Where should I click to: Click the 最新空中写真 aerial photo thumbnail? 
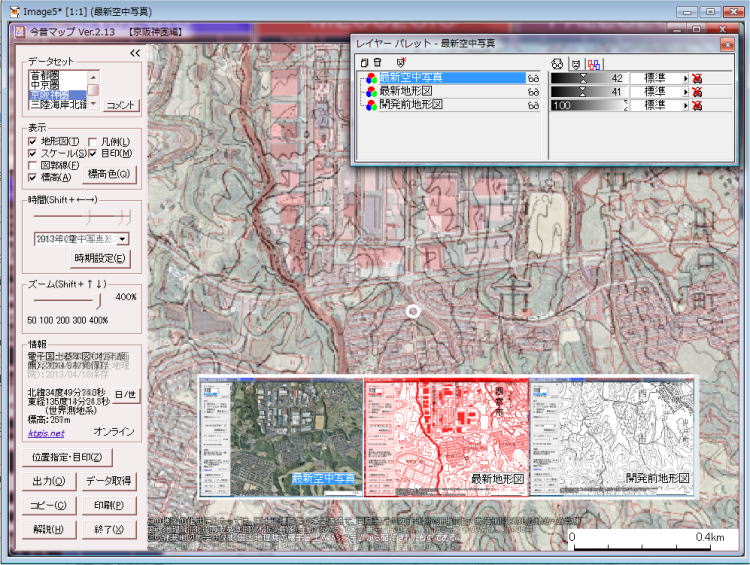pyautogui.click(x=281, y=437)
